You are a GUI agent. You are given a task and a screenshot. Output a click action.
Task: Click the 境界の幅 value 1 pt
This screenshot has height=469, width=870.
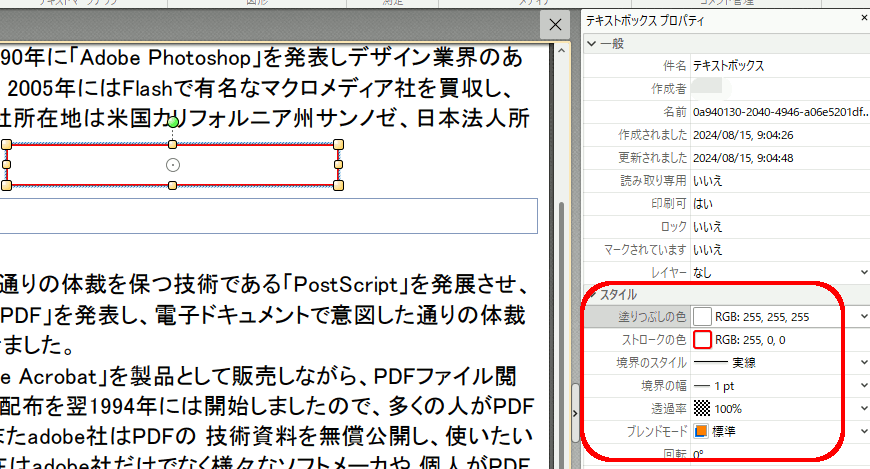(x=724, y=386)
